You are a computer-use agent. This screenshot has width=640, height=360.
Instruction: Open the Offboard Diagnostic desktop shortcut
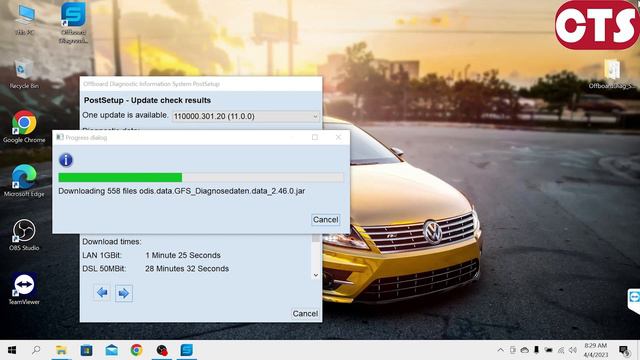(x=73, y=22)
